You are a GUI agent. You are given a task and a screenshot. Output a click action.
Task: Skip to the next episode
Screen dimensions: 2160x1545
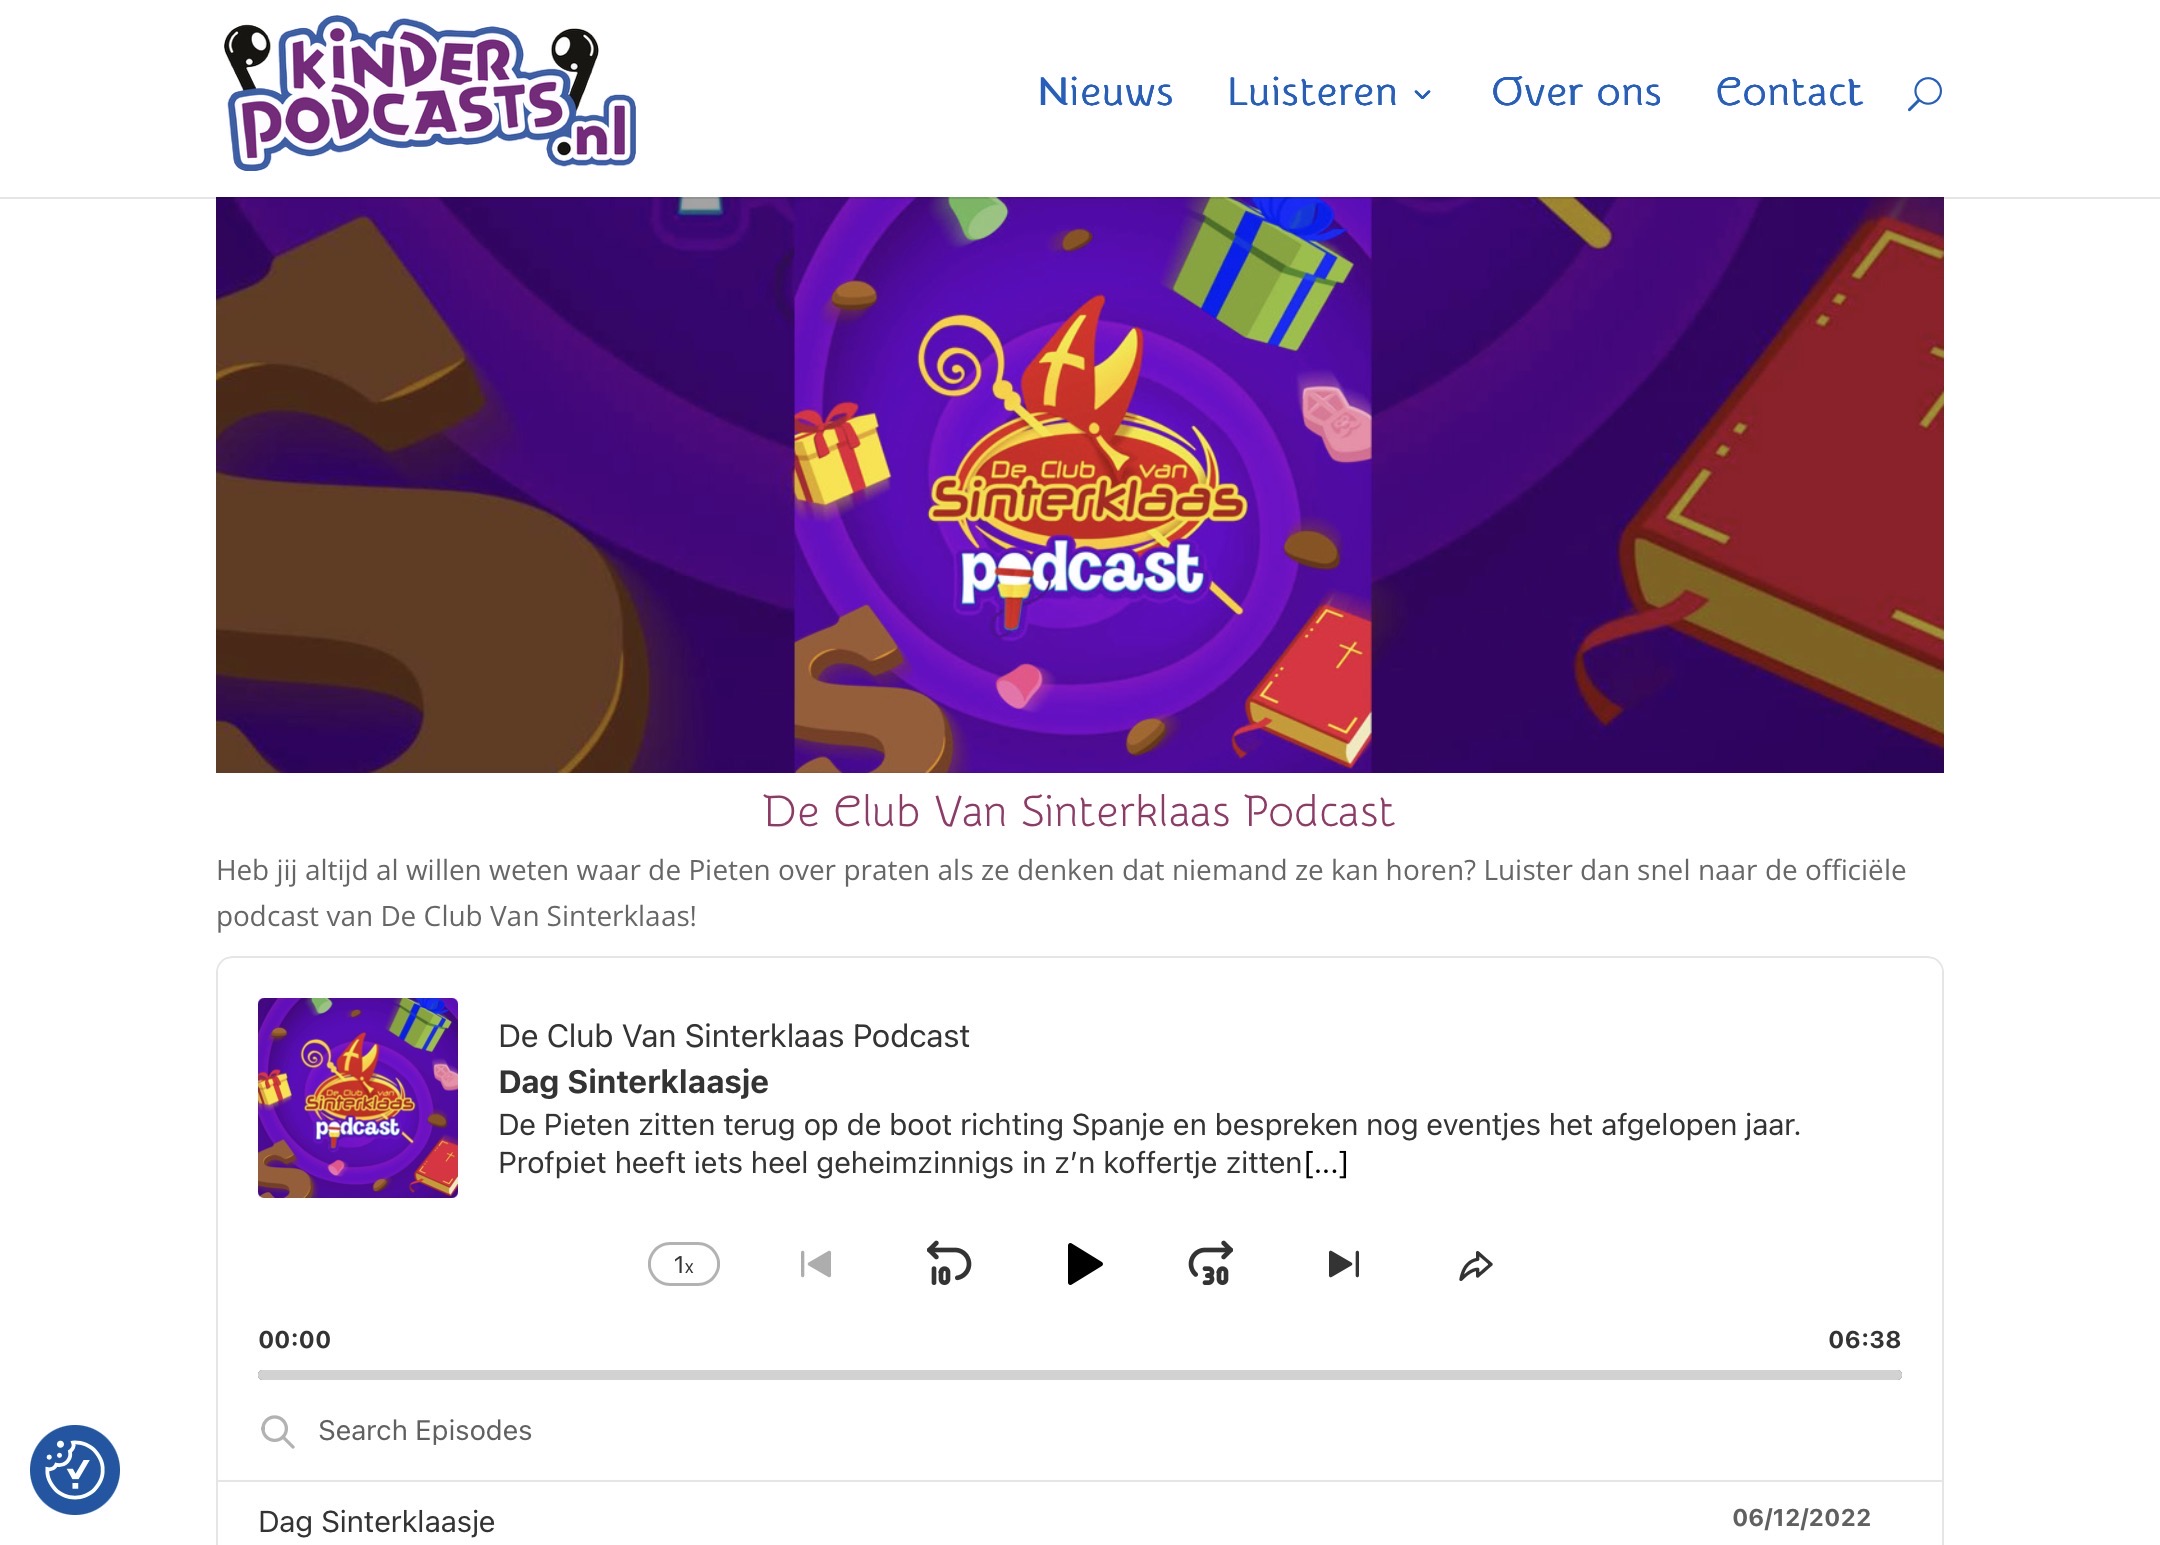click(1343, 1264)
